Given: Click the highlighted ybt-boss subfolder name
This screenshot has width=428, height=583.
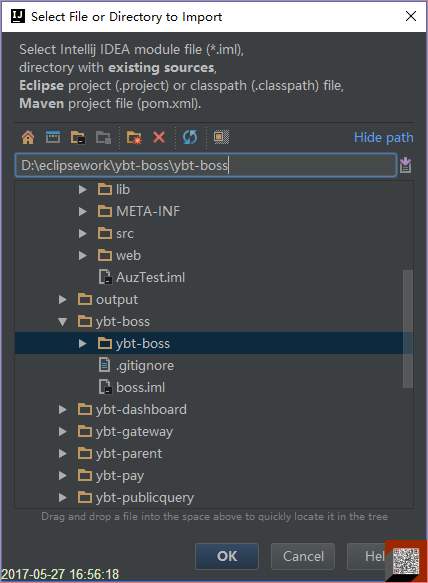Looking at the screenshot, I should pos(143,343).
